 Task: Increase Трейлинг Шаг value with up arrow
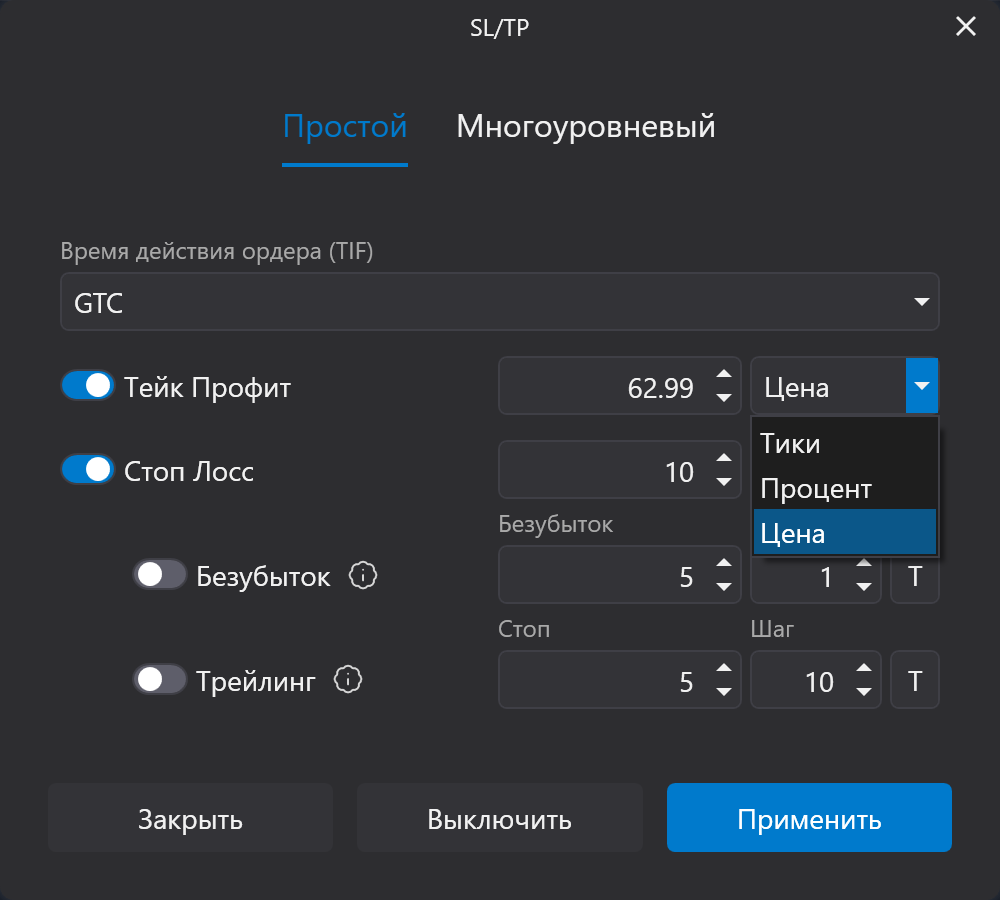click(x=864, y=669)
